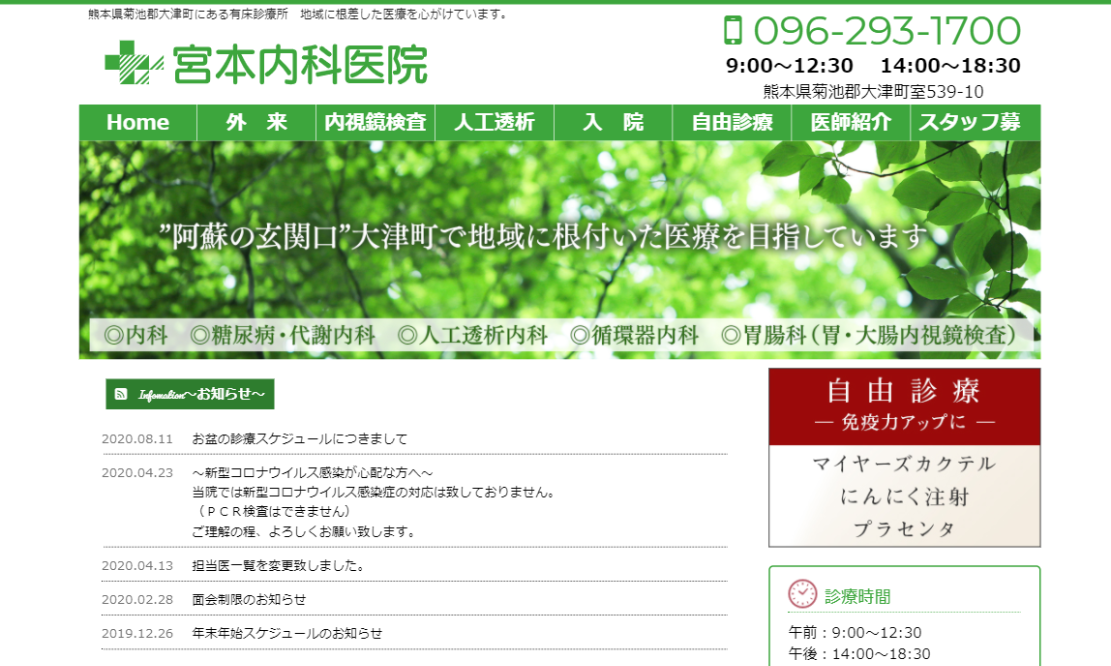
Task: Open the Home menu item
Action: [138, 123]
